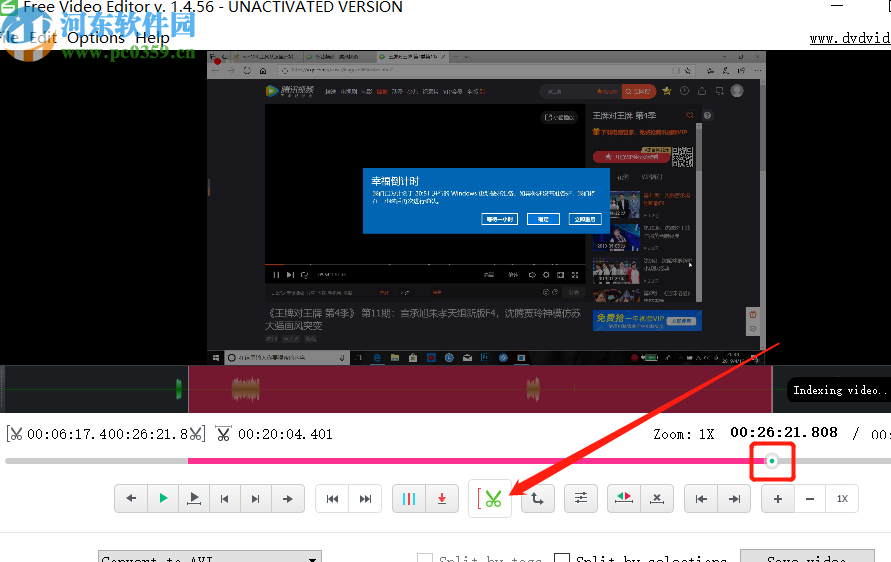Reset timeline zoom with the 1X button
Image resolution: width=891 pixels, height=562 pixels.
(x=842, y=498)
